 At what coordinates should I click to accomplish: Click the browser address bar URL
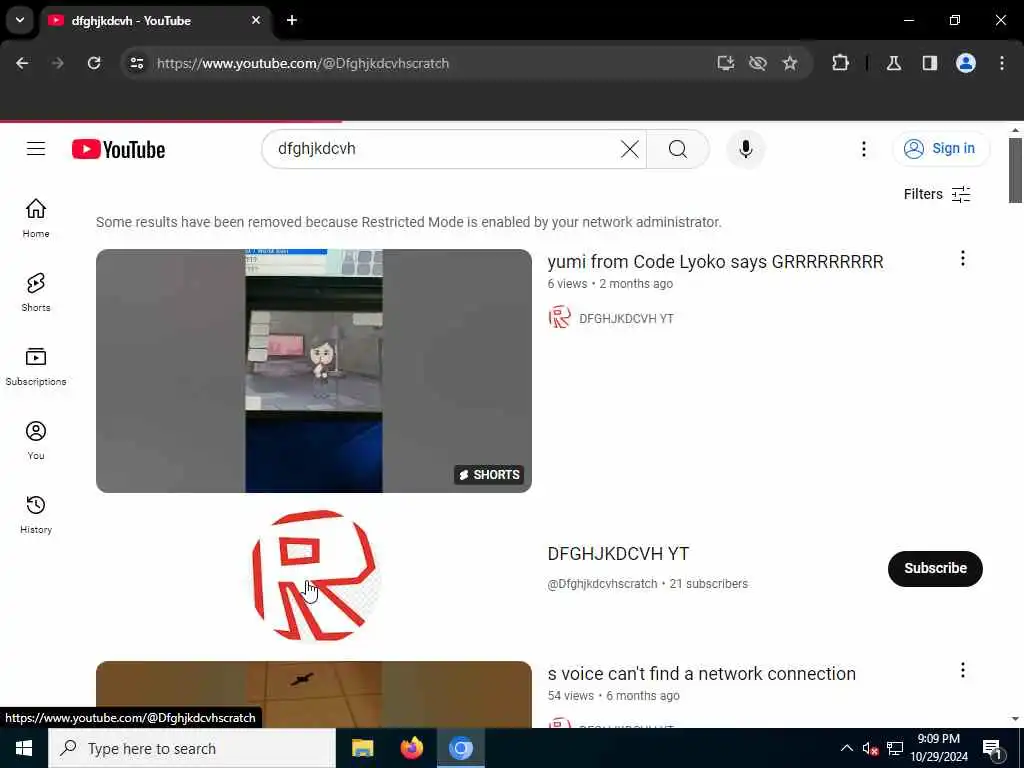coord(303,63)
